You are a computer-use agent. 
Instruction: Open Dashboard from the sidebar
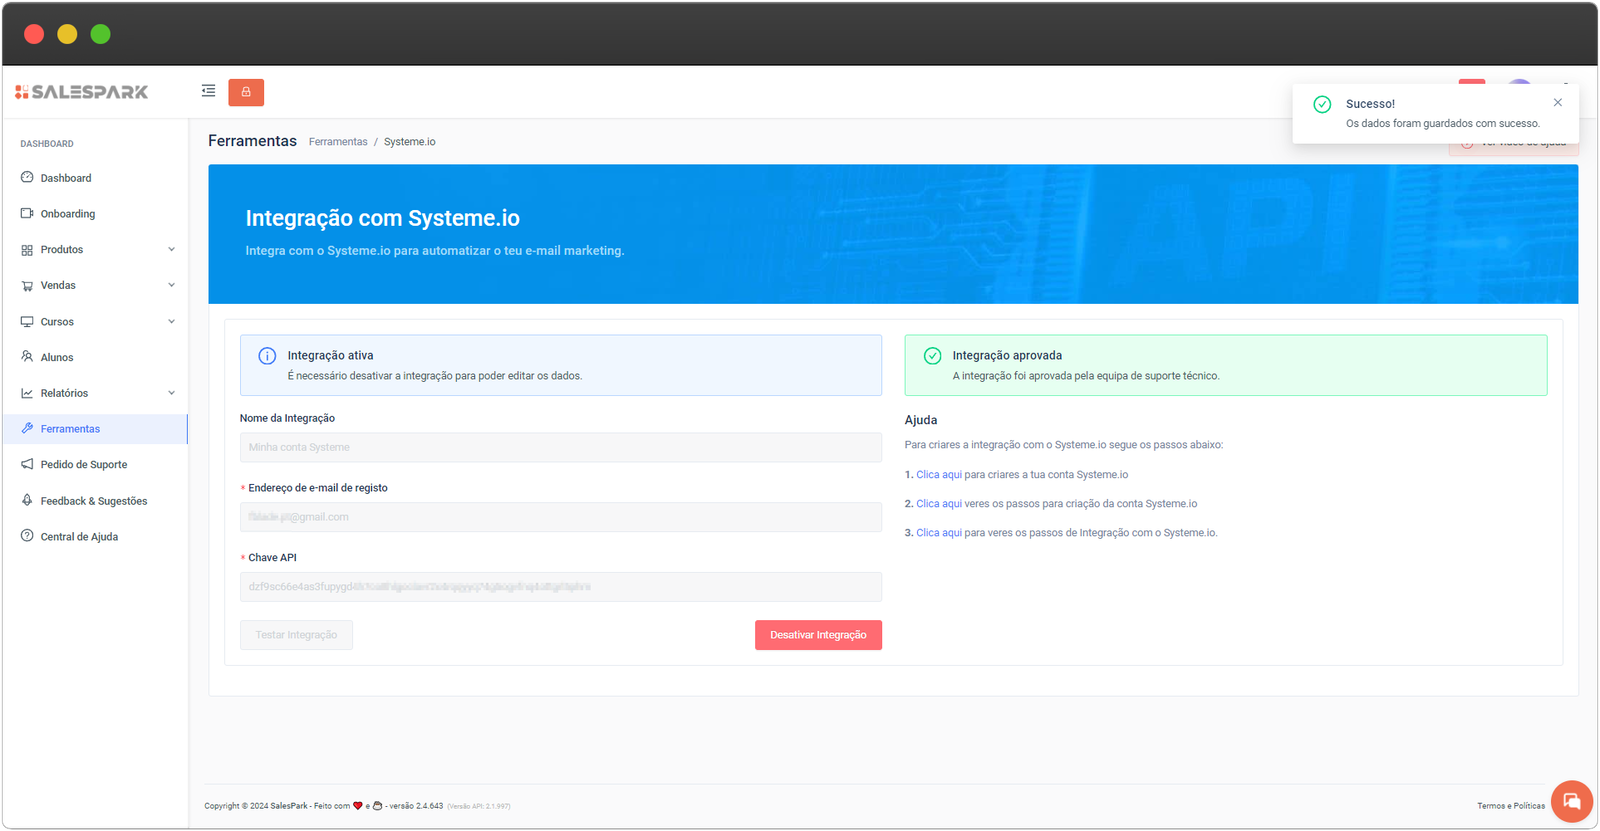pos(66,178)
